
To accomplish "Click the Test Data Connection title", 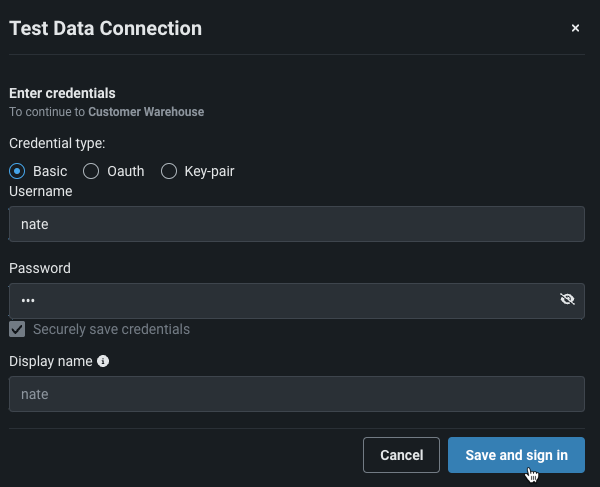I will pos(105,29).
